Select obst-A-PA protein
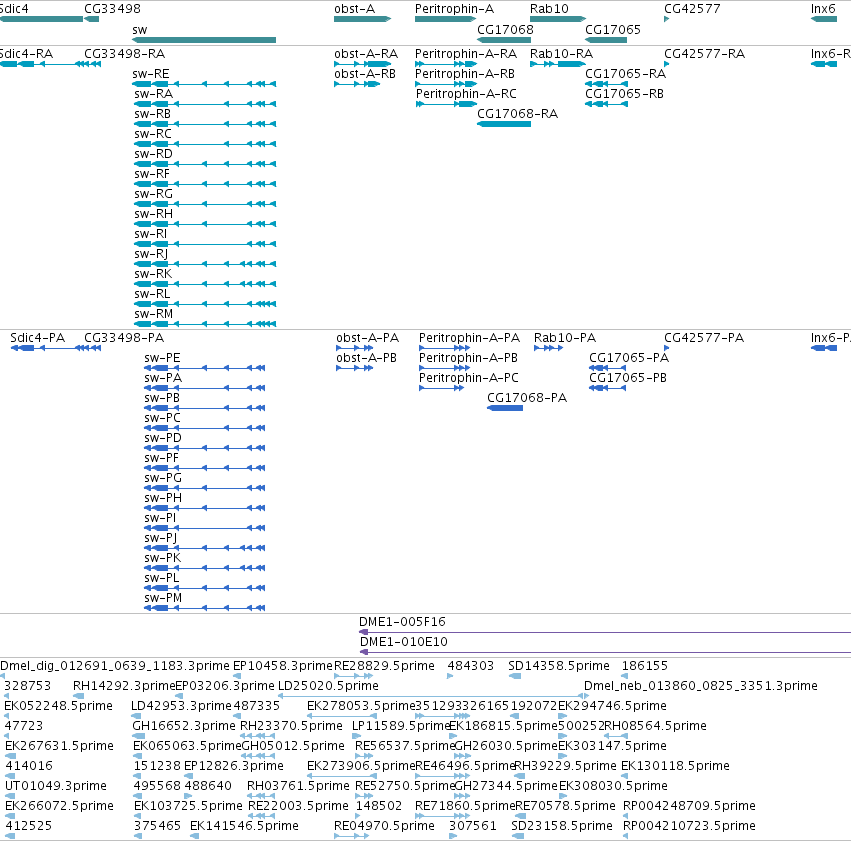 pyautogui.click(x=354, y=348)
